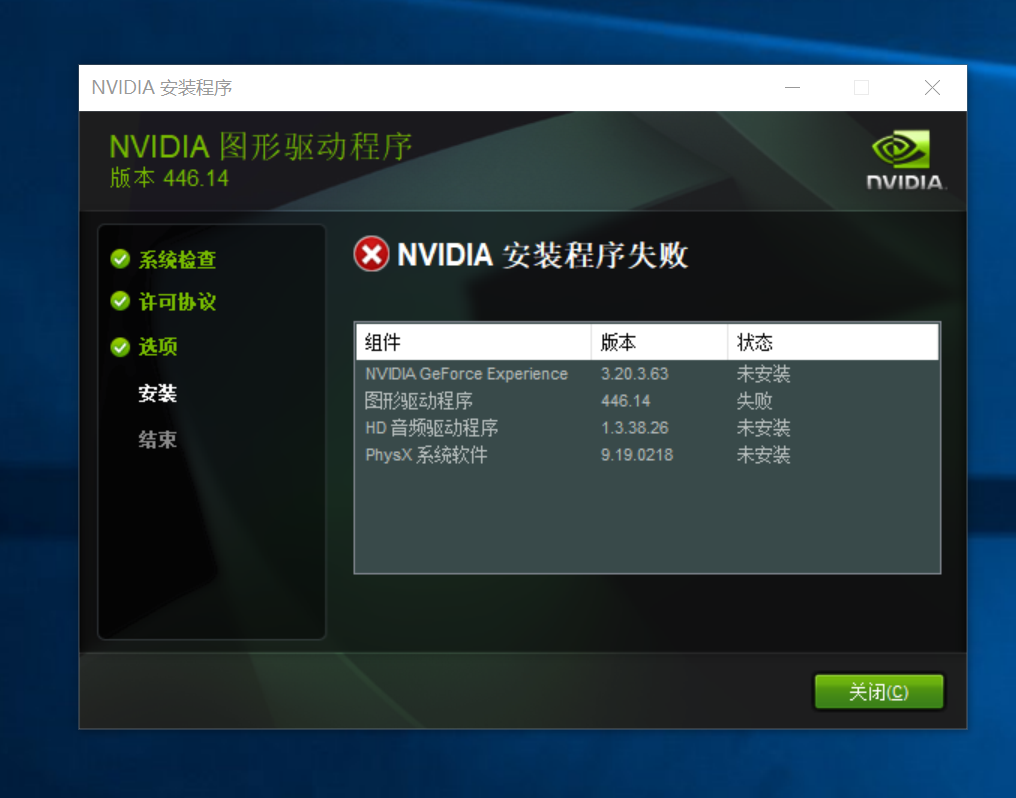Click green checkmark beside 选项
The image size is (1016, 798).
120,347
